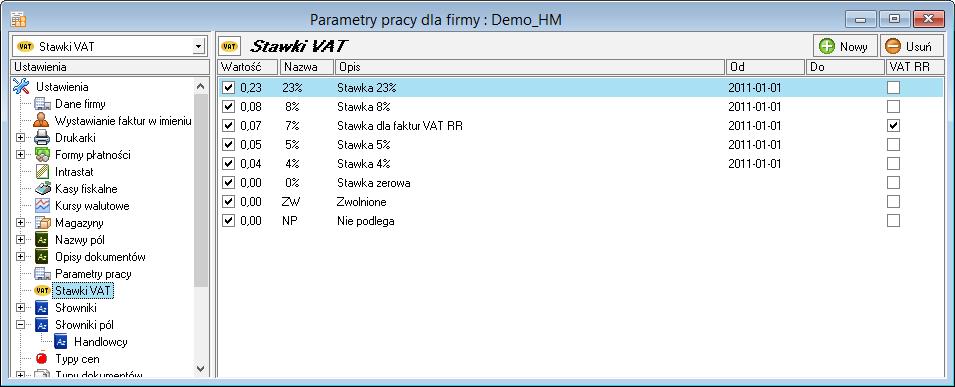This screenshot has width=955, height=387.
Task: Expand the Słowniki tree node
Action: click(x=21, y=308)
